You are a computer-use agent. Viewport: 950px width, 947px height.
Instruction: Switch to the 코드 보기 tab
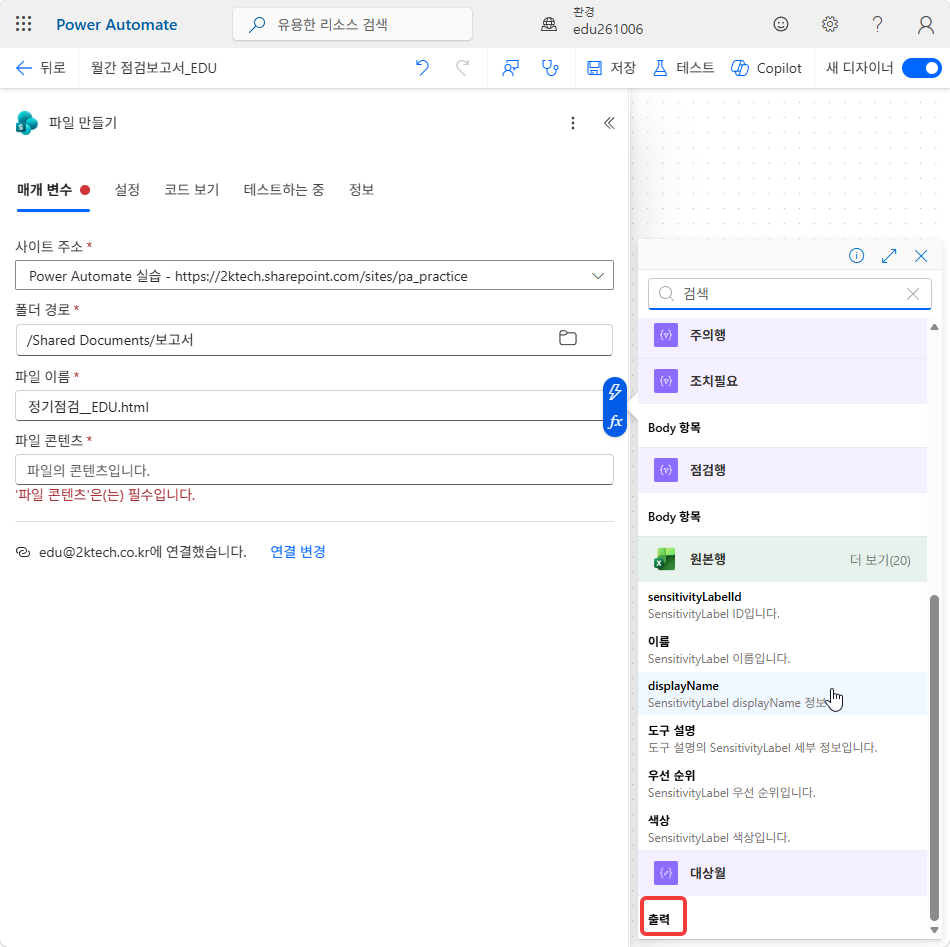coord(191,190)
